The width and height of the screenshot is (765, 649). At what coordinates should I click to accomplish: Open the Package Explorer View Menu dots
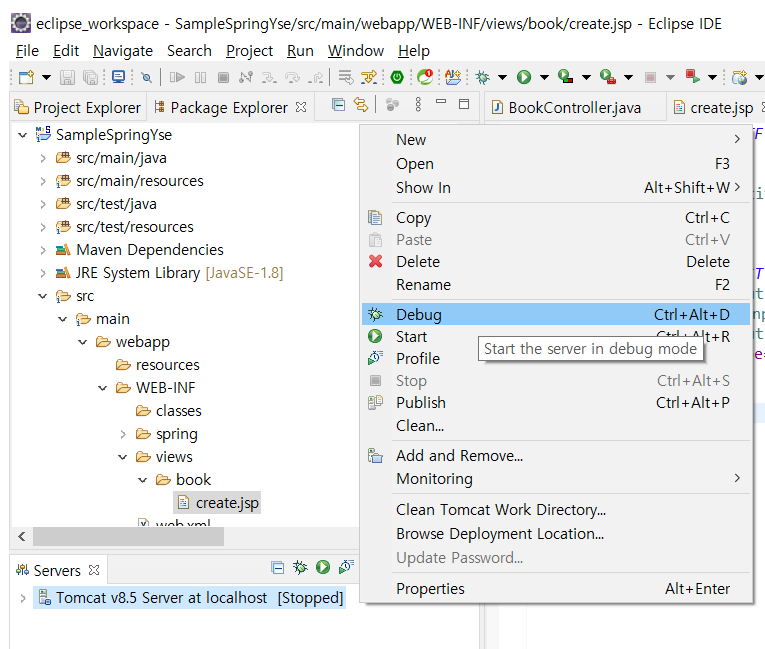418,104
